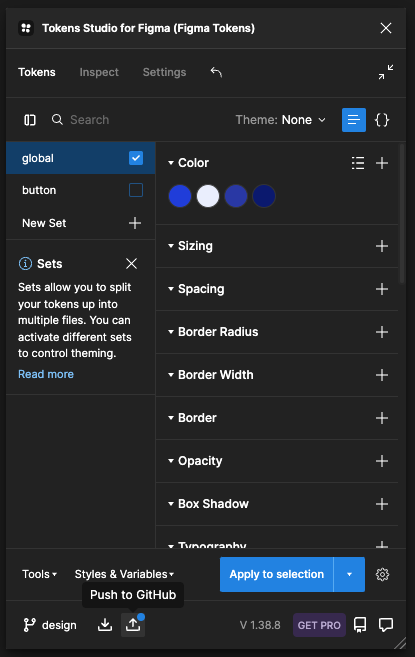Open the Tools dropdown menu
The image size is (415, 657).
pyautogui.click(x=39, y=574)
